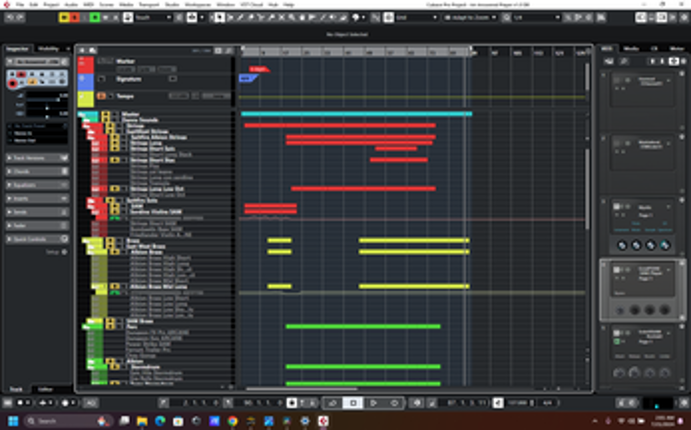Open File Explorer from the taskbar

coord(142,421)
